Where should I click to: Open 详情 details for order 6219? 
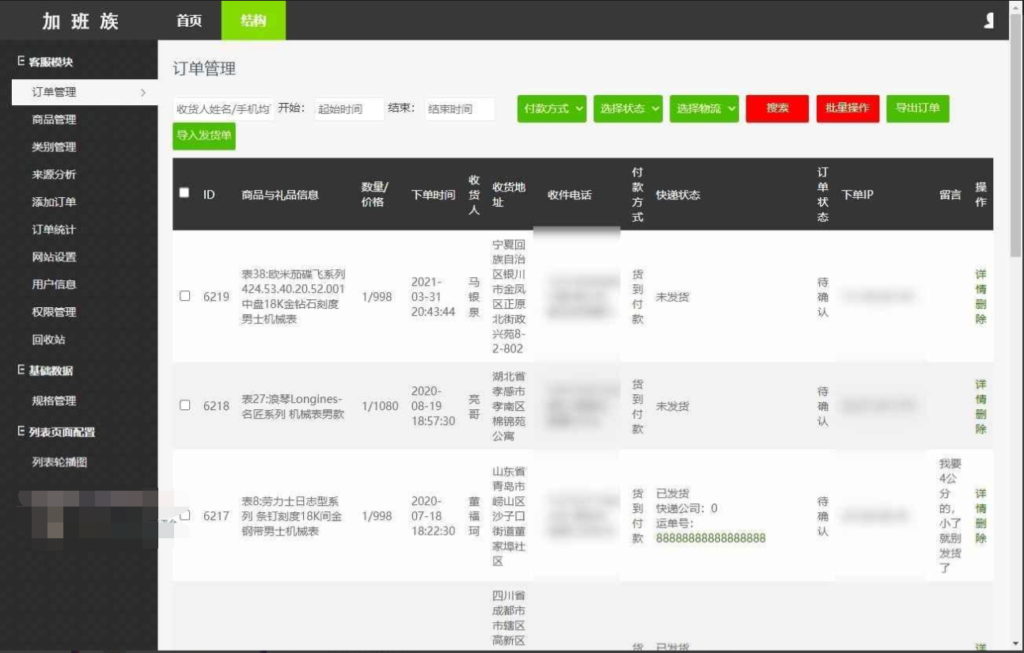tap(983, 283)
